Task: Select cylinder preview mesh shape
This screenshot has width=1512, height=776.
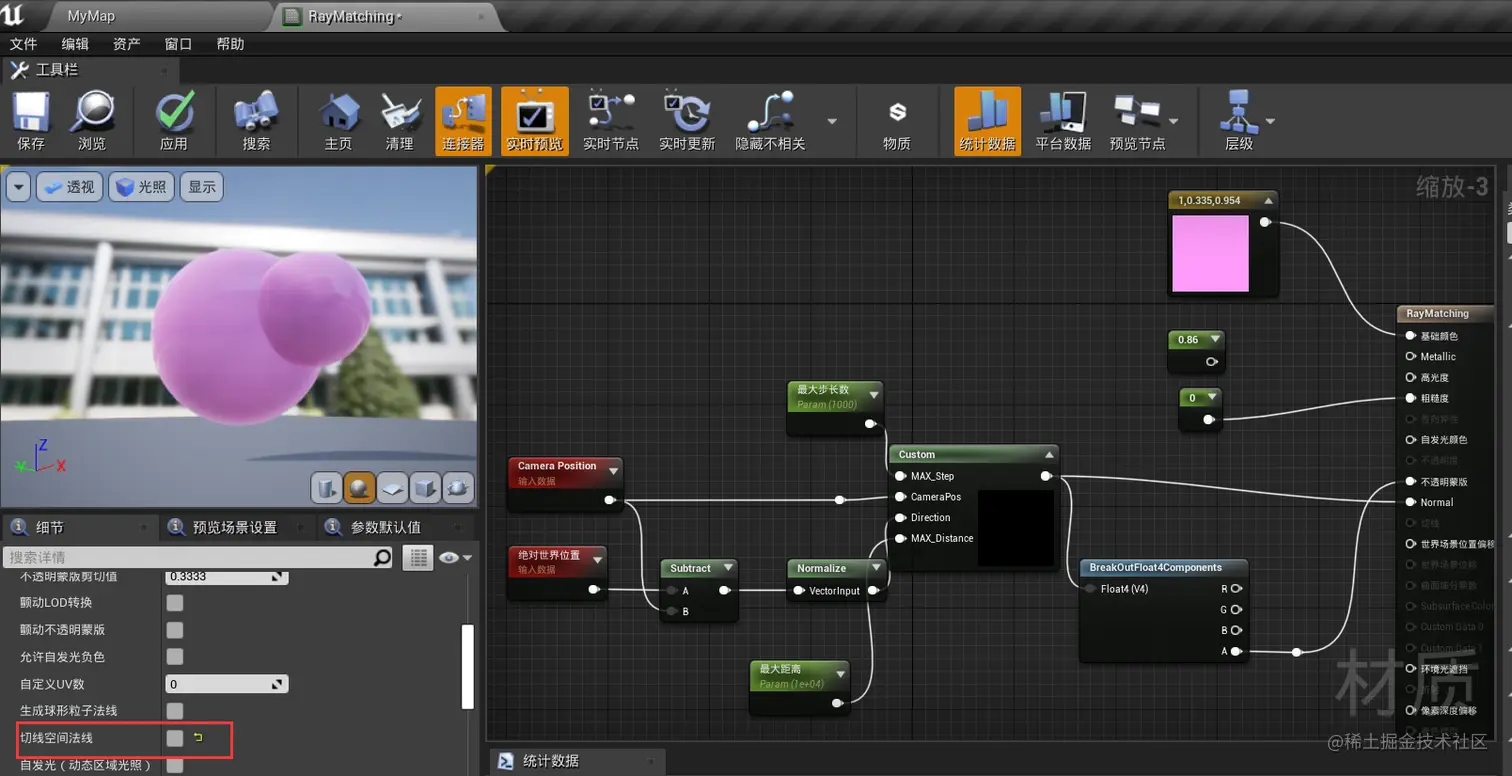Action: pyautogui.click(x=327, y=487)
